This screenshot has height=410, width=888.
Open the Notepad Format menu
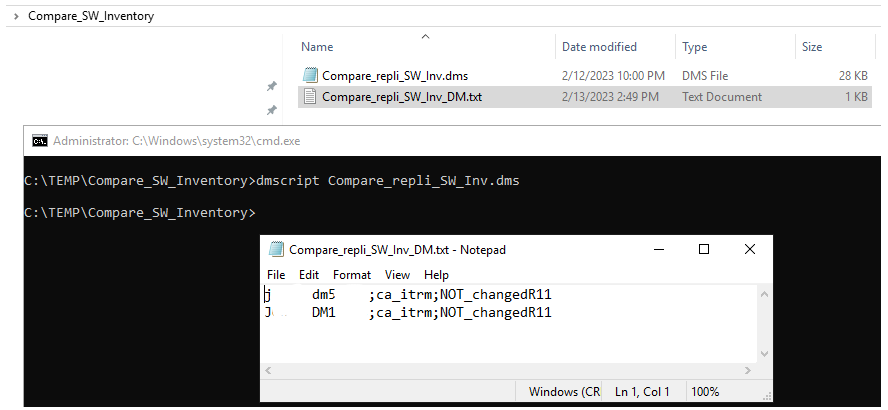(x=352, y=274)
